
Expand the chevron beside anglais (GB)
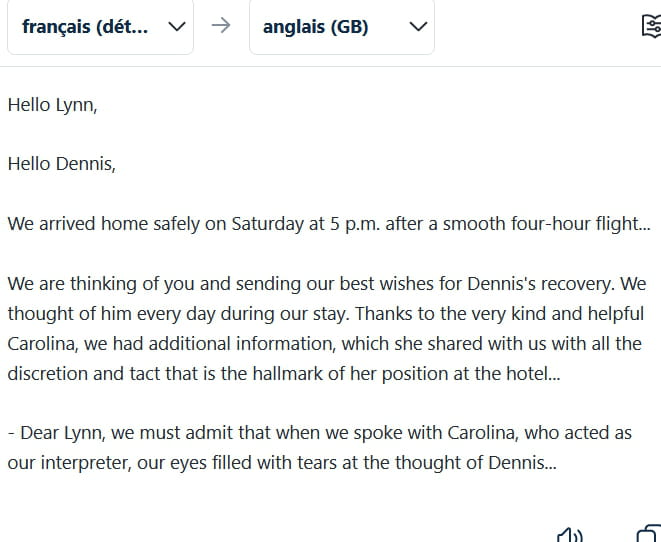(418, 27)
